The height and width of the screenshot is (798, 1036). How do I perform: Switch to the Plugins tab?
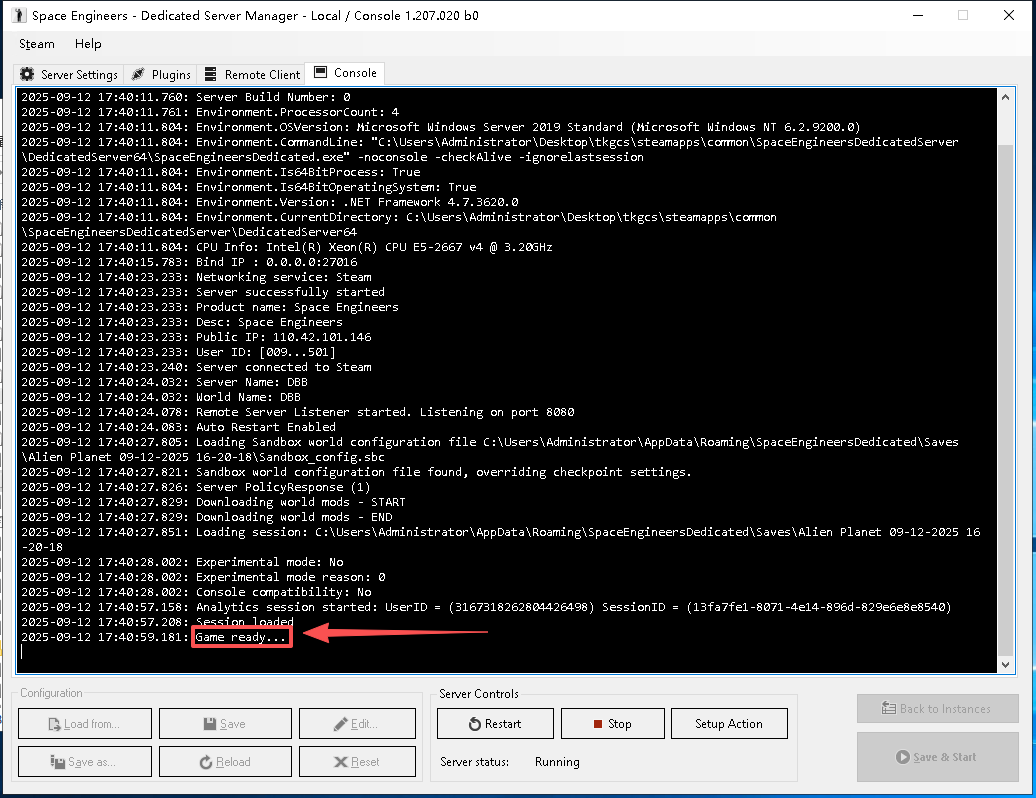coord(161,75)
